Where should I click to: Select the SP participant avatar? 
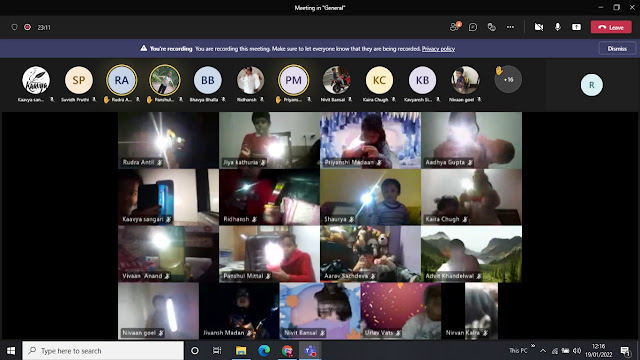79,80
